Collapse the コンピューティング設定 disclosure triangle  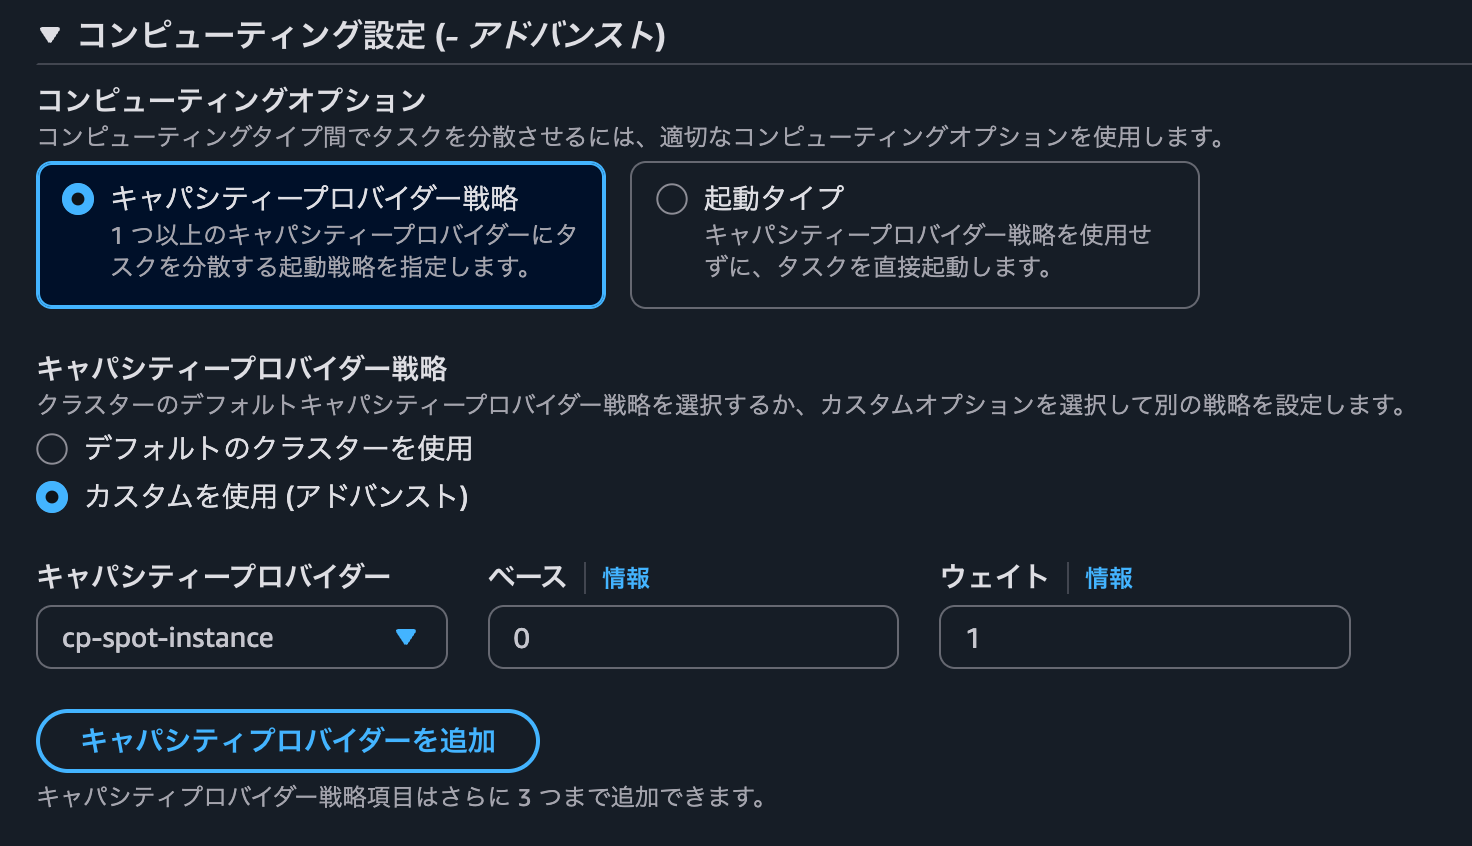click(x=47, y=32)
